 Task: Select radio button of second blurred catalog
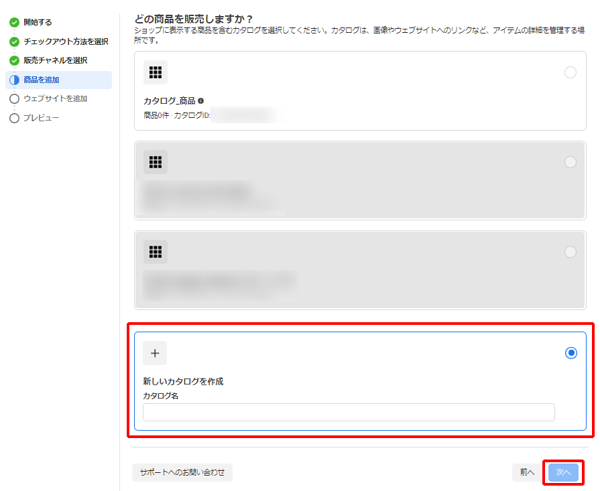[x=570, y=162]
